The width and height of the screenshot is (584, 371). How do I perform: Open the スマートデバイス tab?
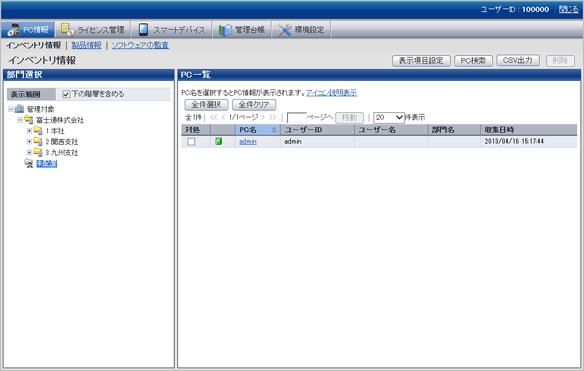point(172,29)
